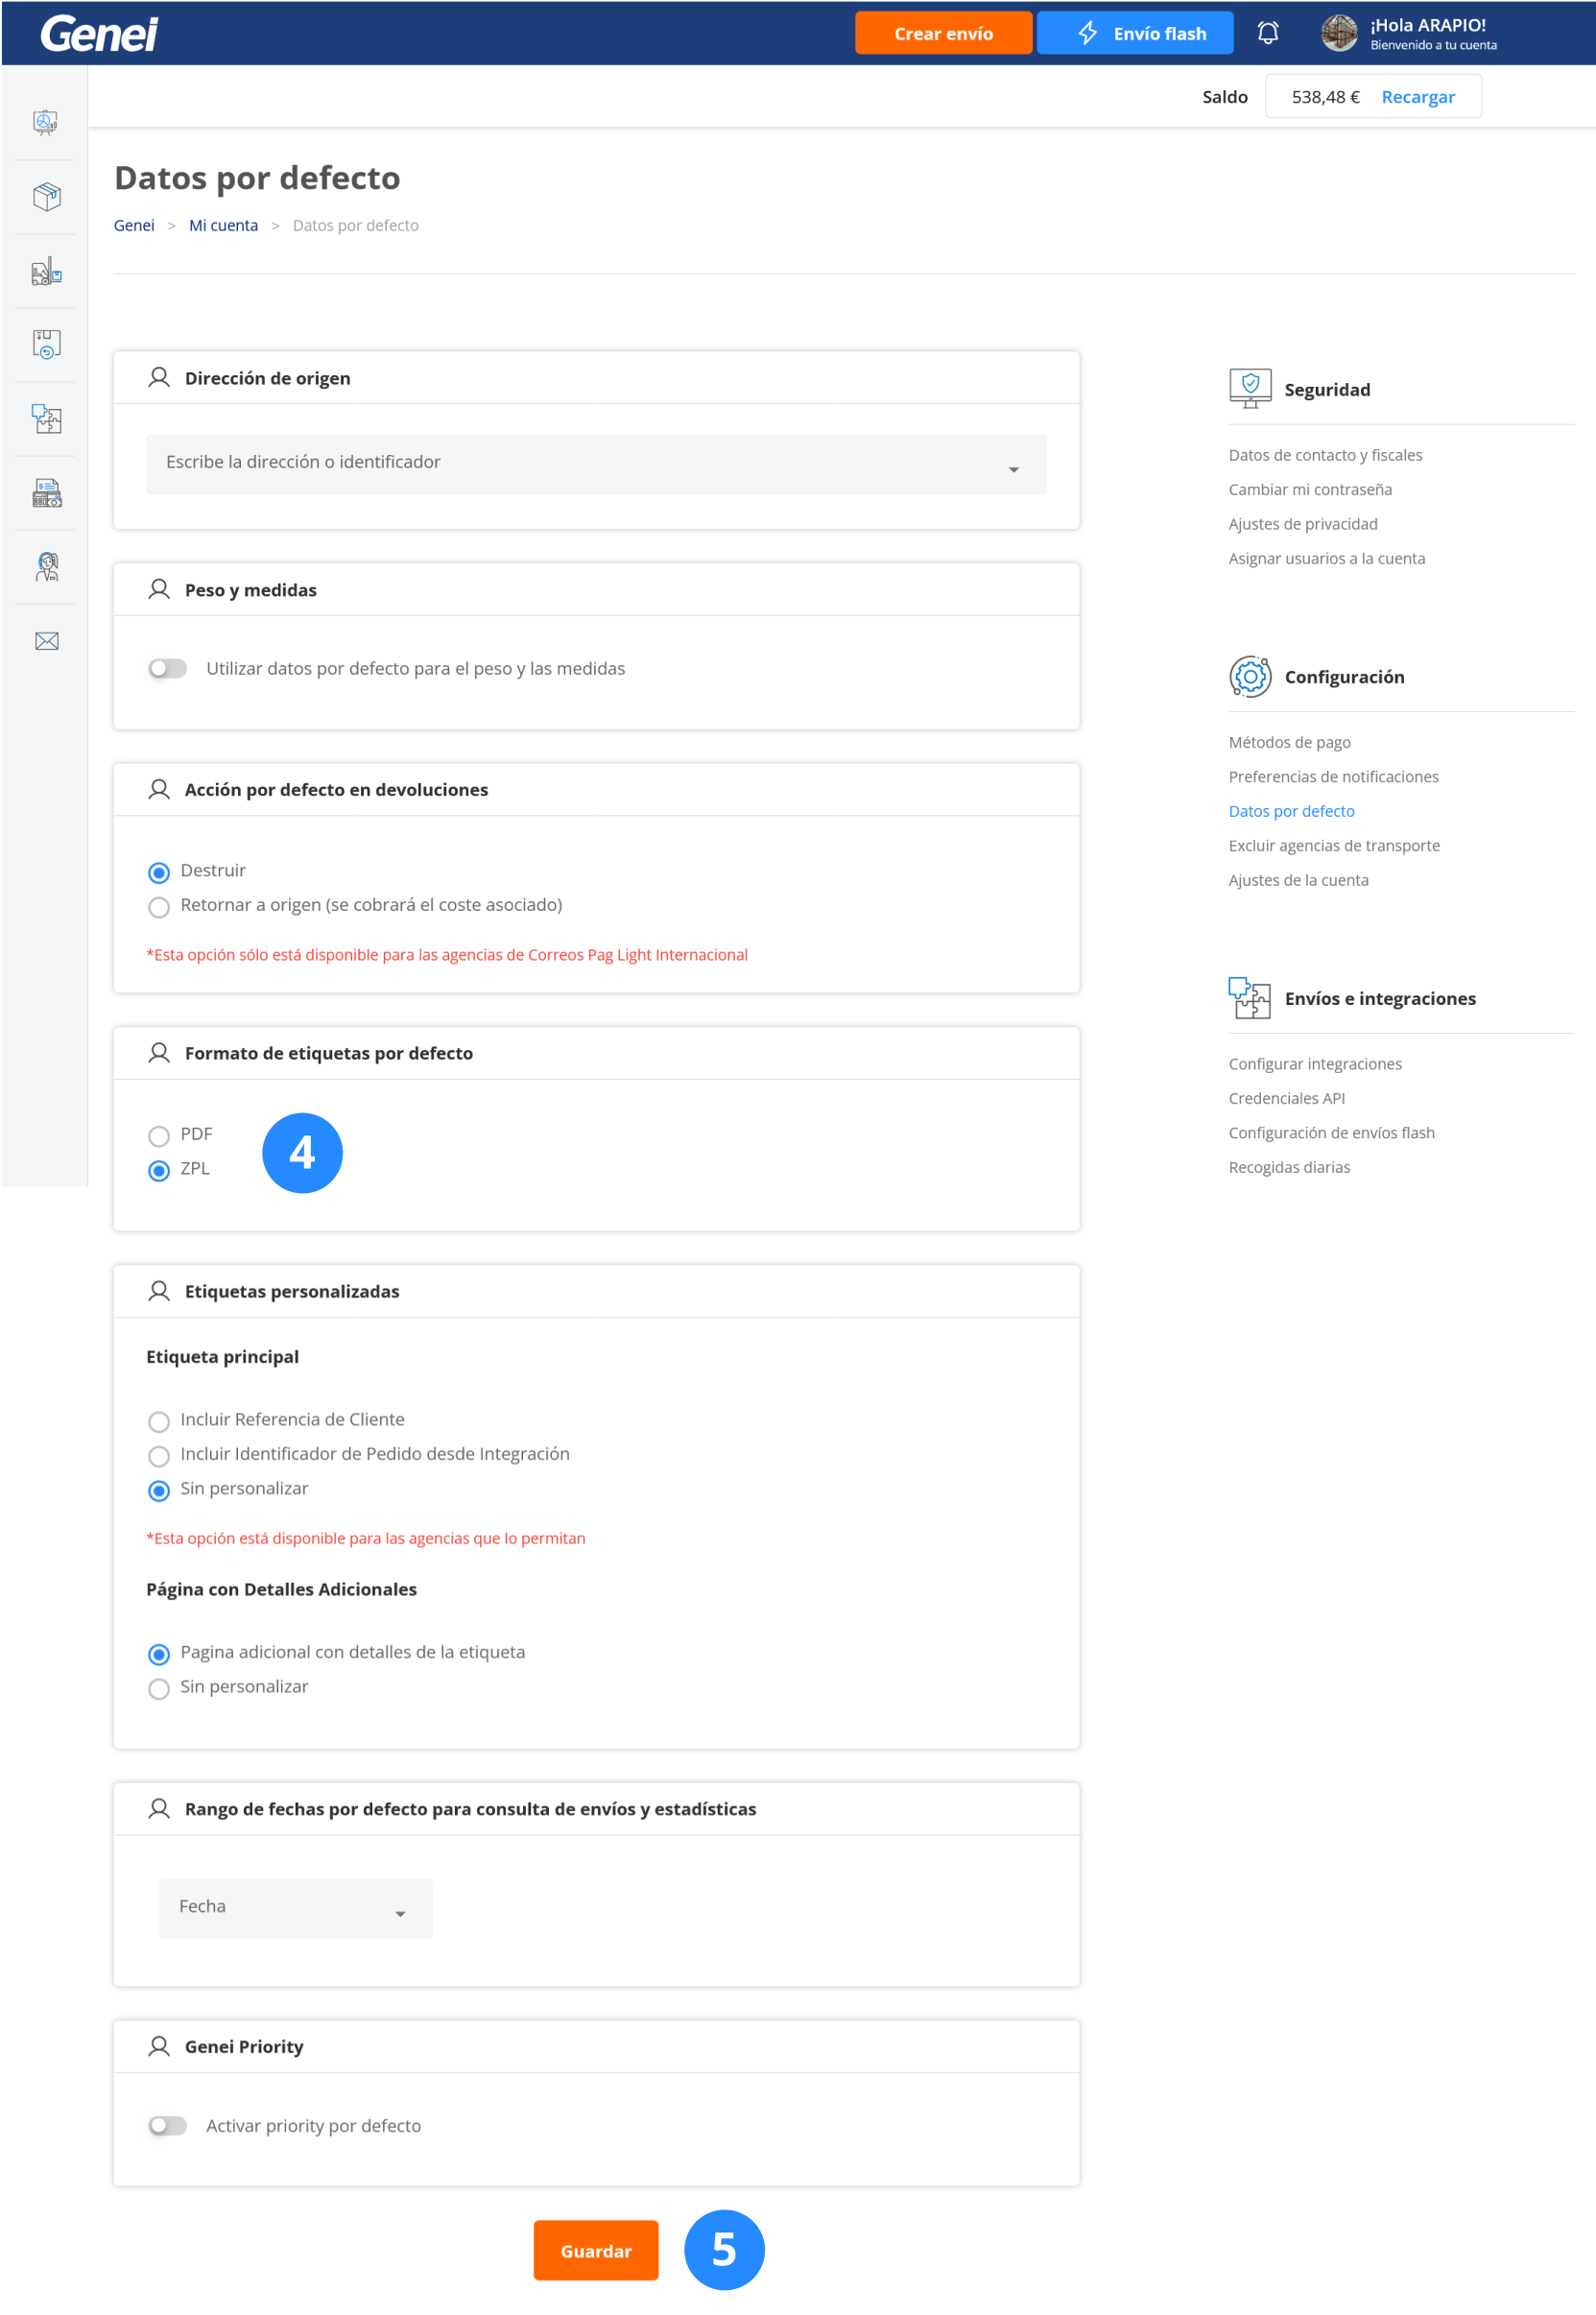Click the Recargar balance link
This screenshot has width=1596, height=2315.
click(x=1417, y=97)
